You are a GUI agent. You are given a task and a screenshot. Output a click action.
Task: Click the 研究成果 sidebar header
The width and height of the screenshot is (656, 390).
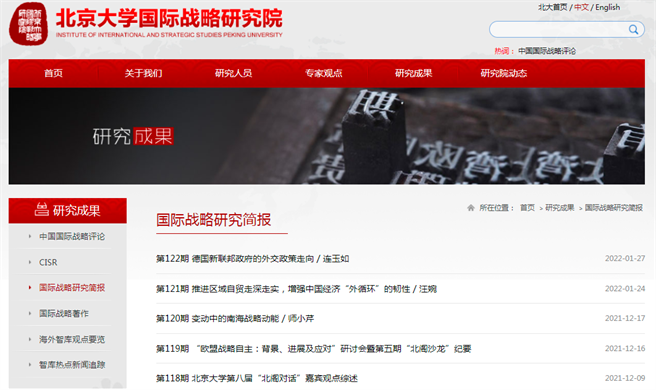(68, 210)
